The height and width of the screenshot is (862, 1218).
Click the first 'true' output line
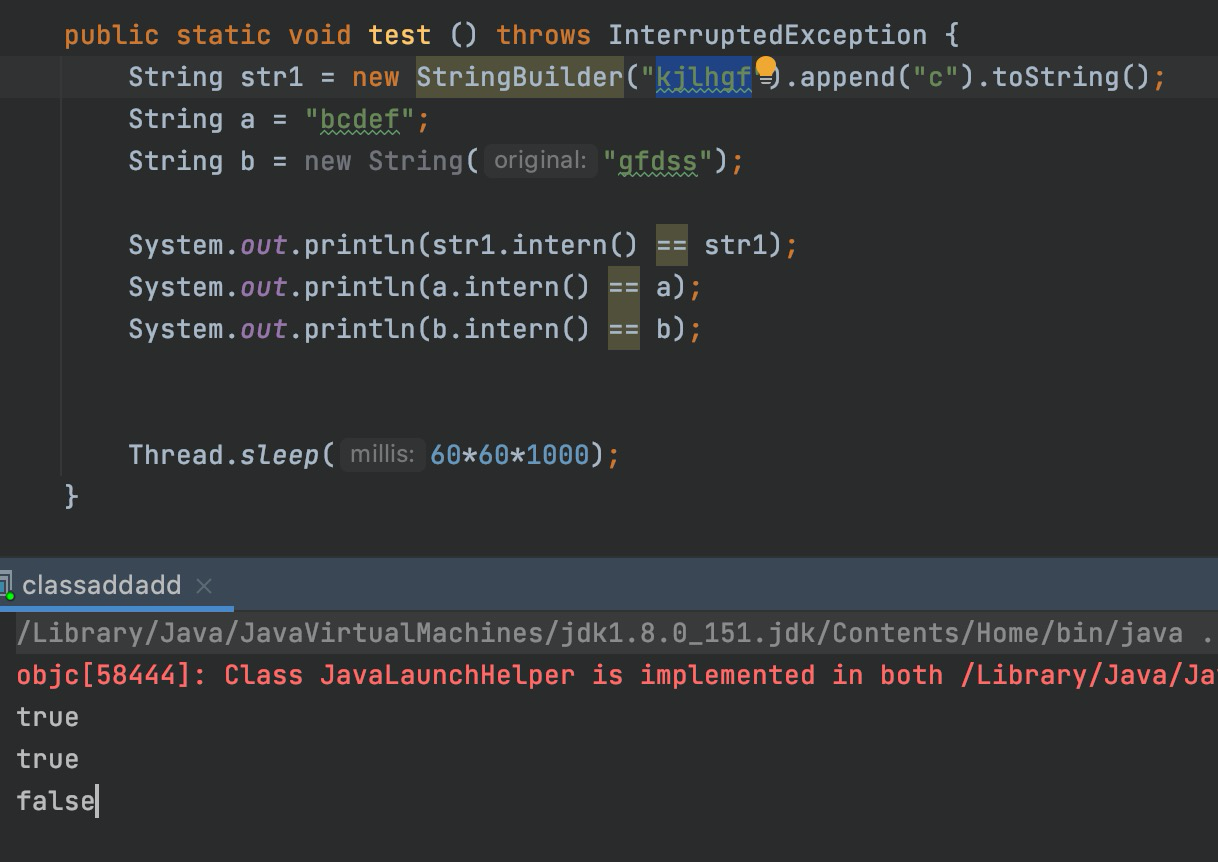[x=48, y=717]
